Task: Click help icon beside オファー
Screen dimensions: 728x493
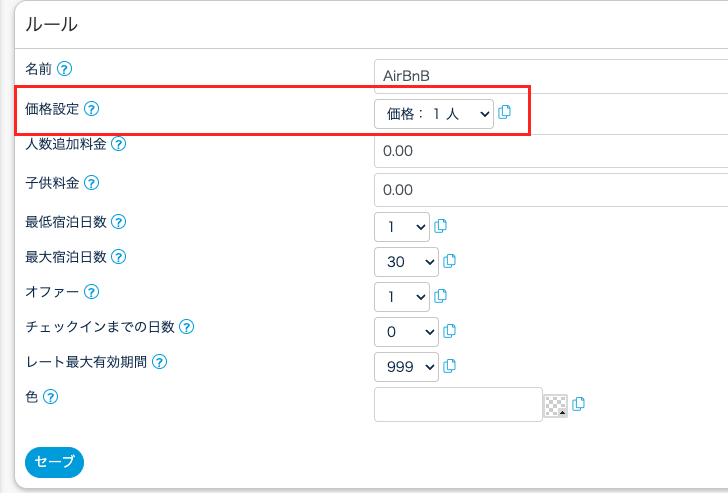Action: 92,292
